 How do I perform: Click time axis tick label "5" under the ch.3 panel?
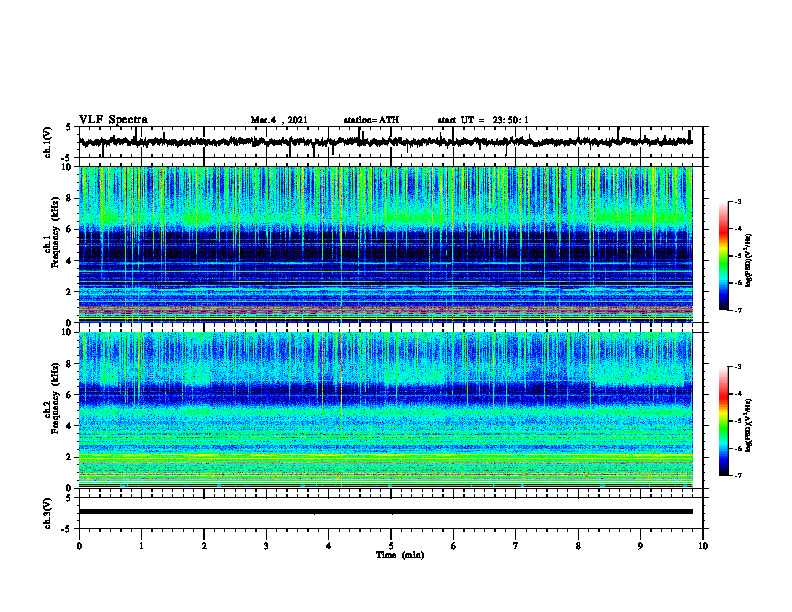pos(391,546)
